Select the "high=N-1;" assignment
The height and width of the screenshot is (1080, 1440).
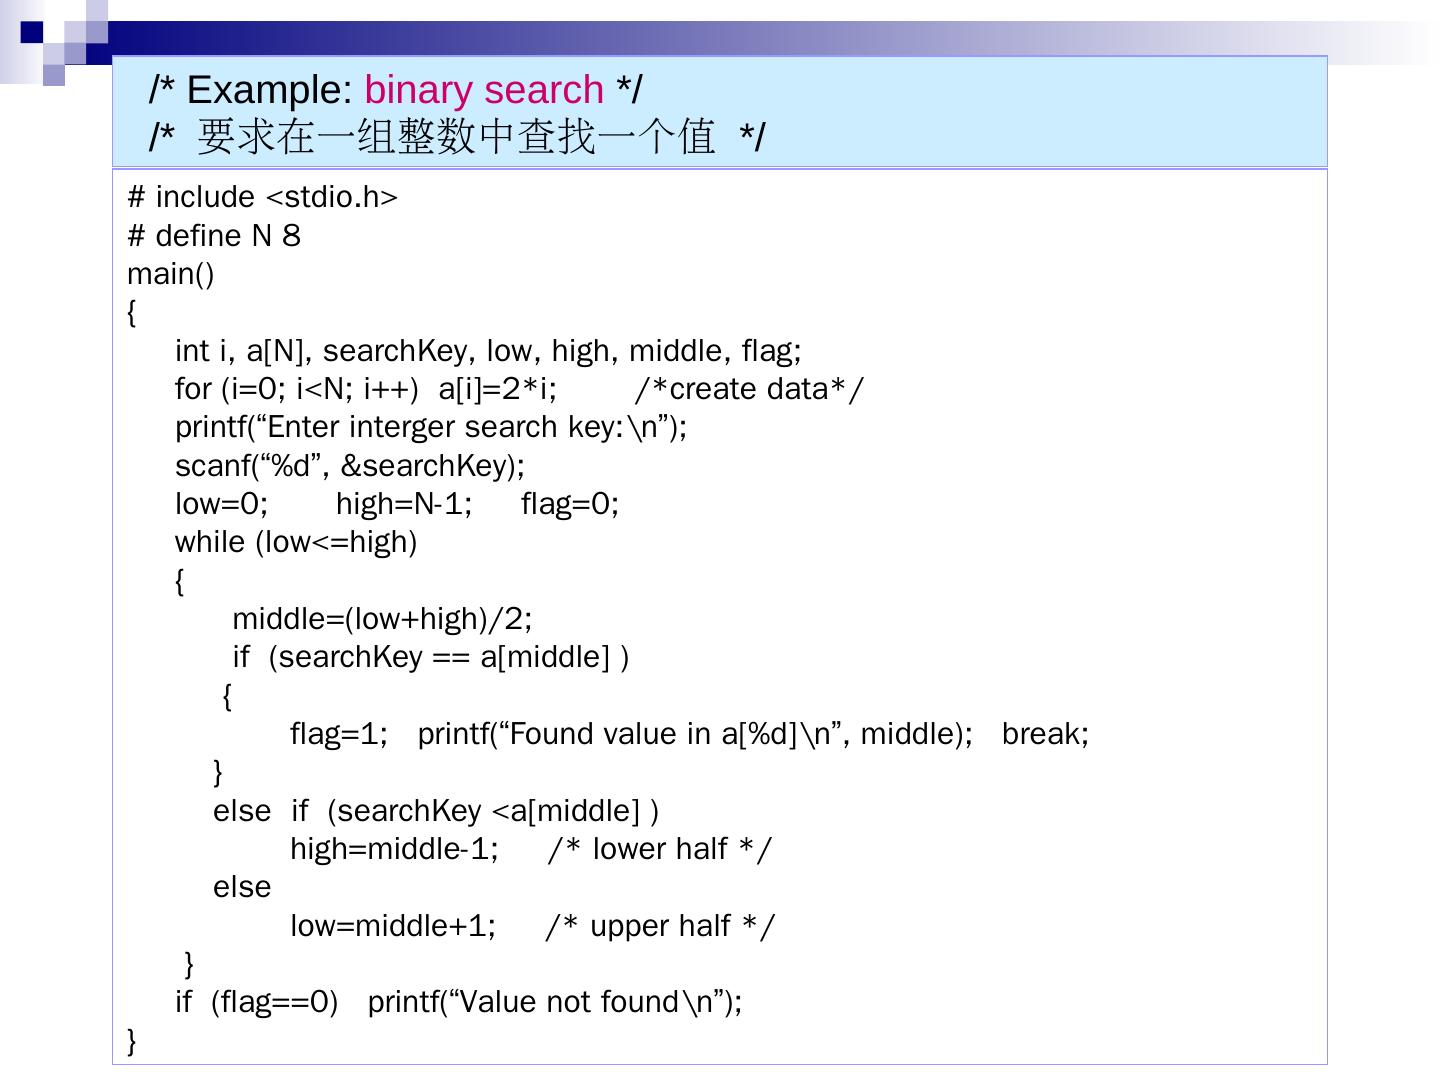point(404,504)
